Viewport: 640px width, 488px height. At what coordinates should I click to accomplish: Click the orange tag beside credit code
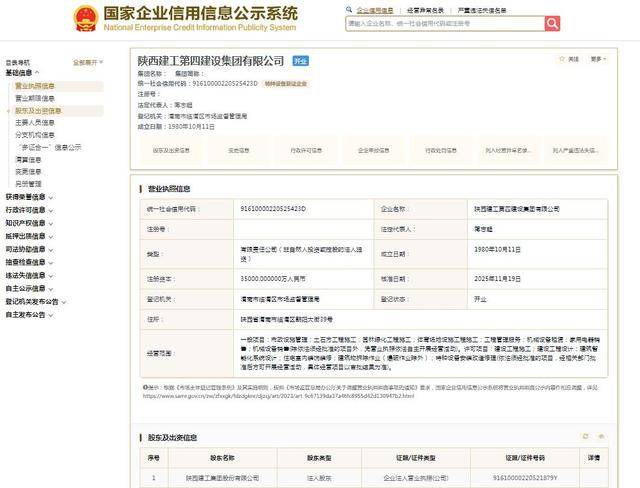[286, 84]
